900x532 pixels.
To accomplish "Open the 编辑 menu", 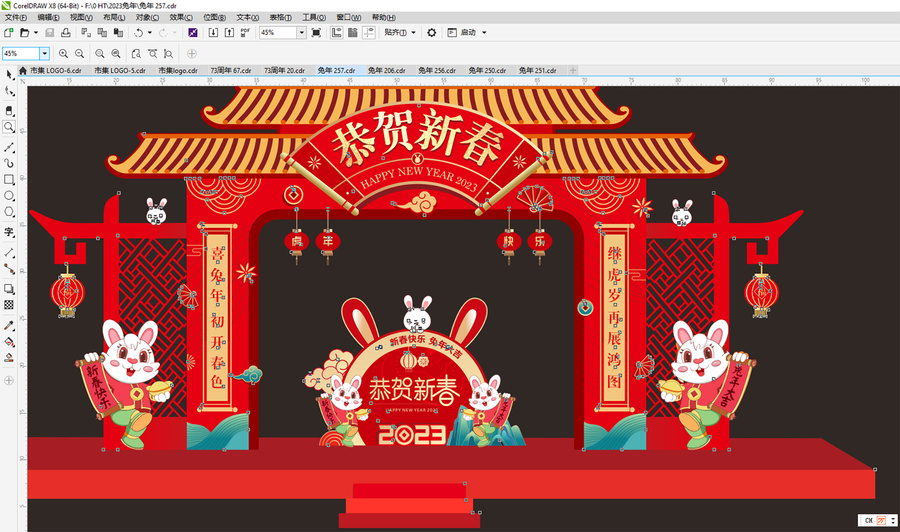I will tap(48, 17).
